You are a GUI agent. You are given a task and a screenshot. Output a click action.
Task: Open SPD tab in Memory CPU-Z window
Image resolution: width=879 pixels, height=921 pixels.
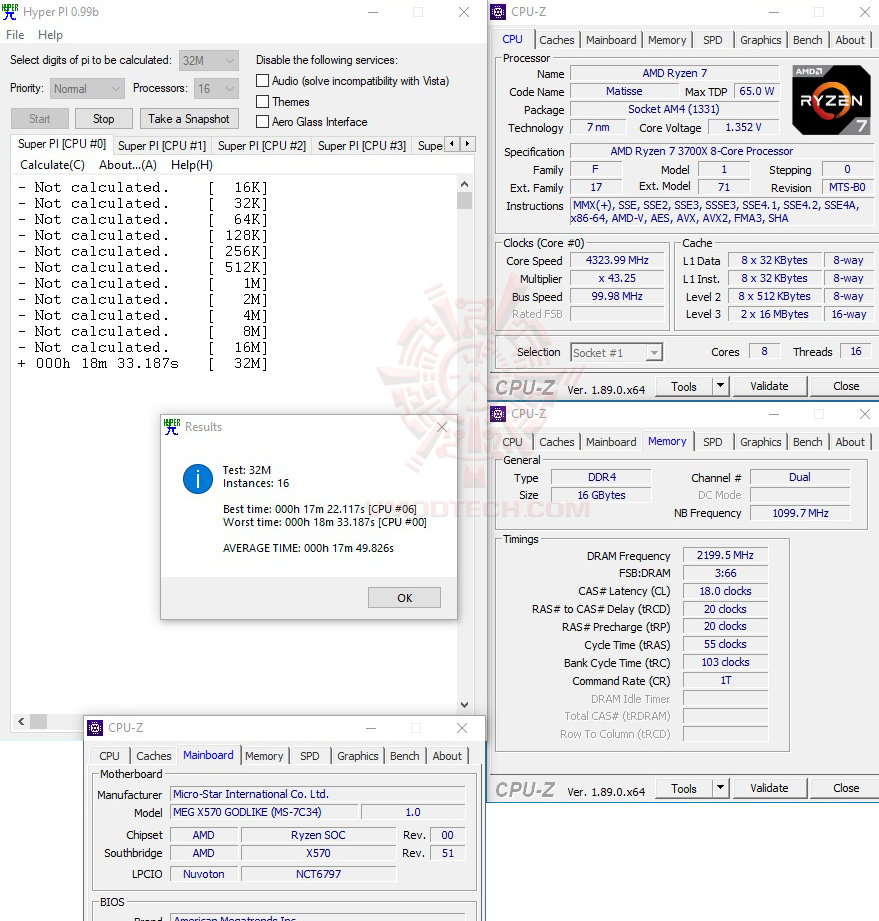[x=713, y=442]
